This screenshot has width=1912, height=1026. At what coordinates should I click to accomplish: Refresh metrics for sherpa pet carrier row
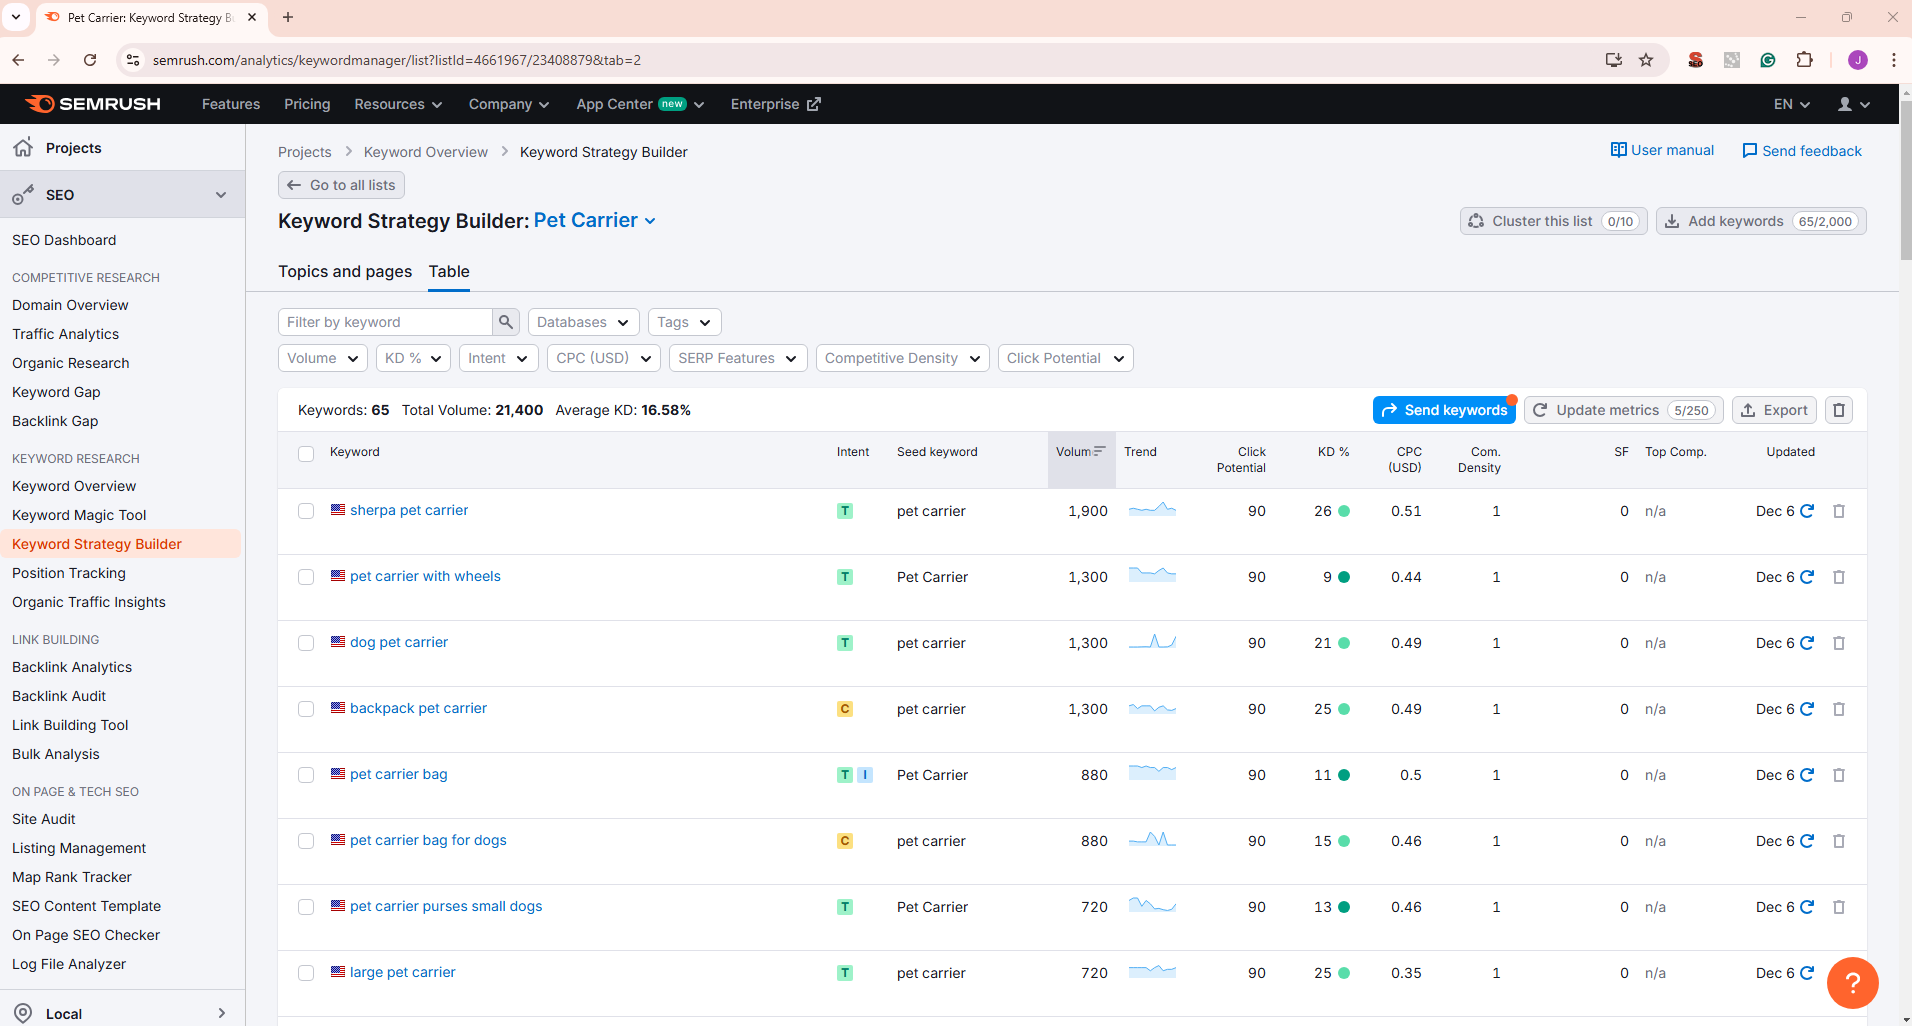(x=1807, y=511)
